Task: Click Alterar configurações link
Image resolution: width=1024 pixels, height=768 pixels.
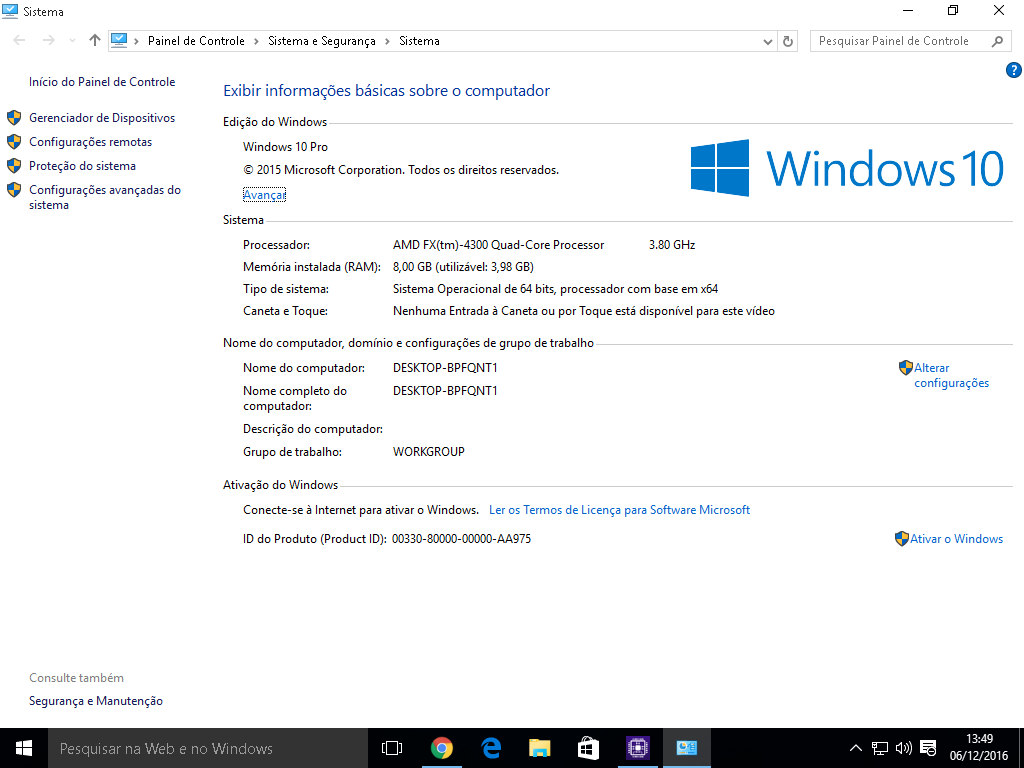Action: (952, 376)
